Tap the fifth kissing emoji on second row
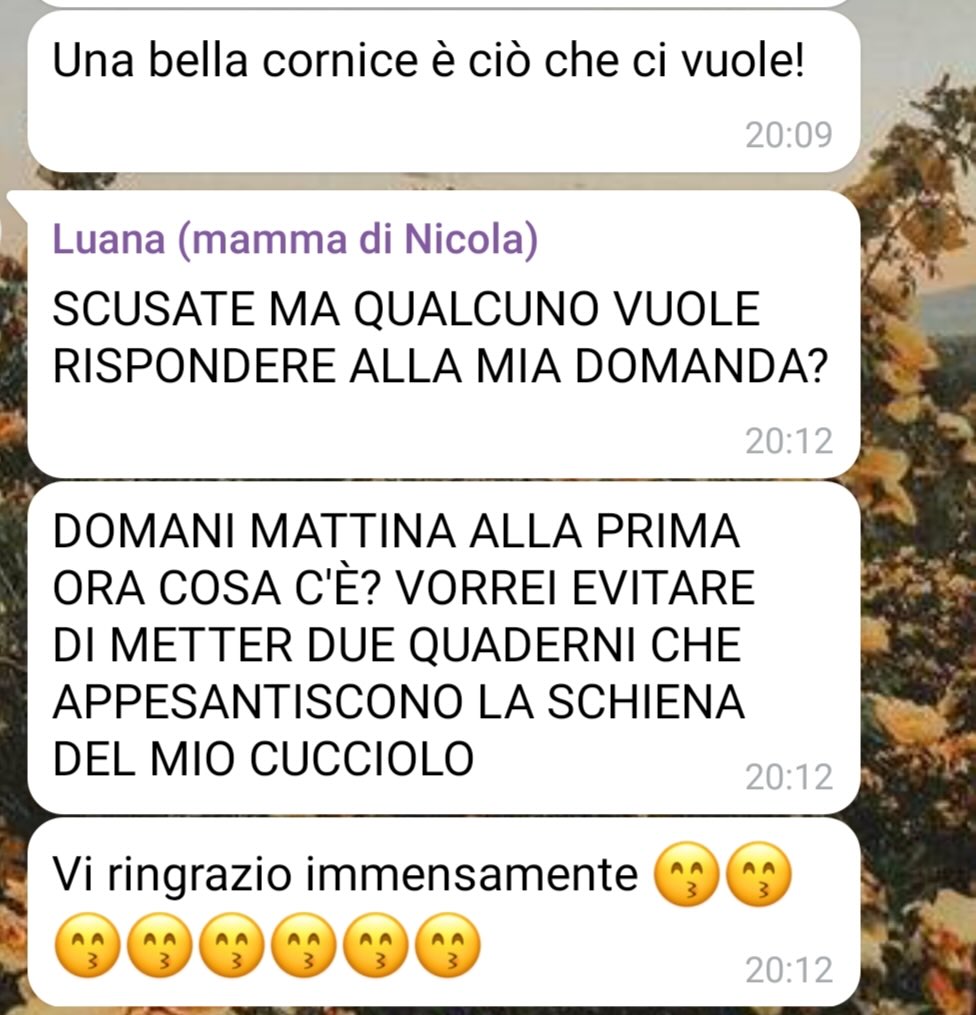976x1015 pixels. (375, 945)
